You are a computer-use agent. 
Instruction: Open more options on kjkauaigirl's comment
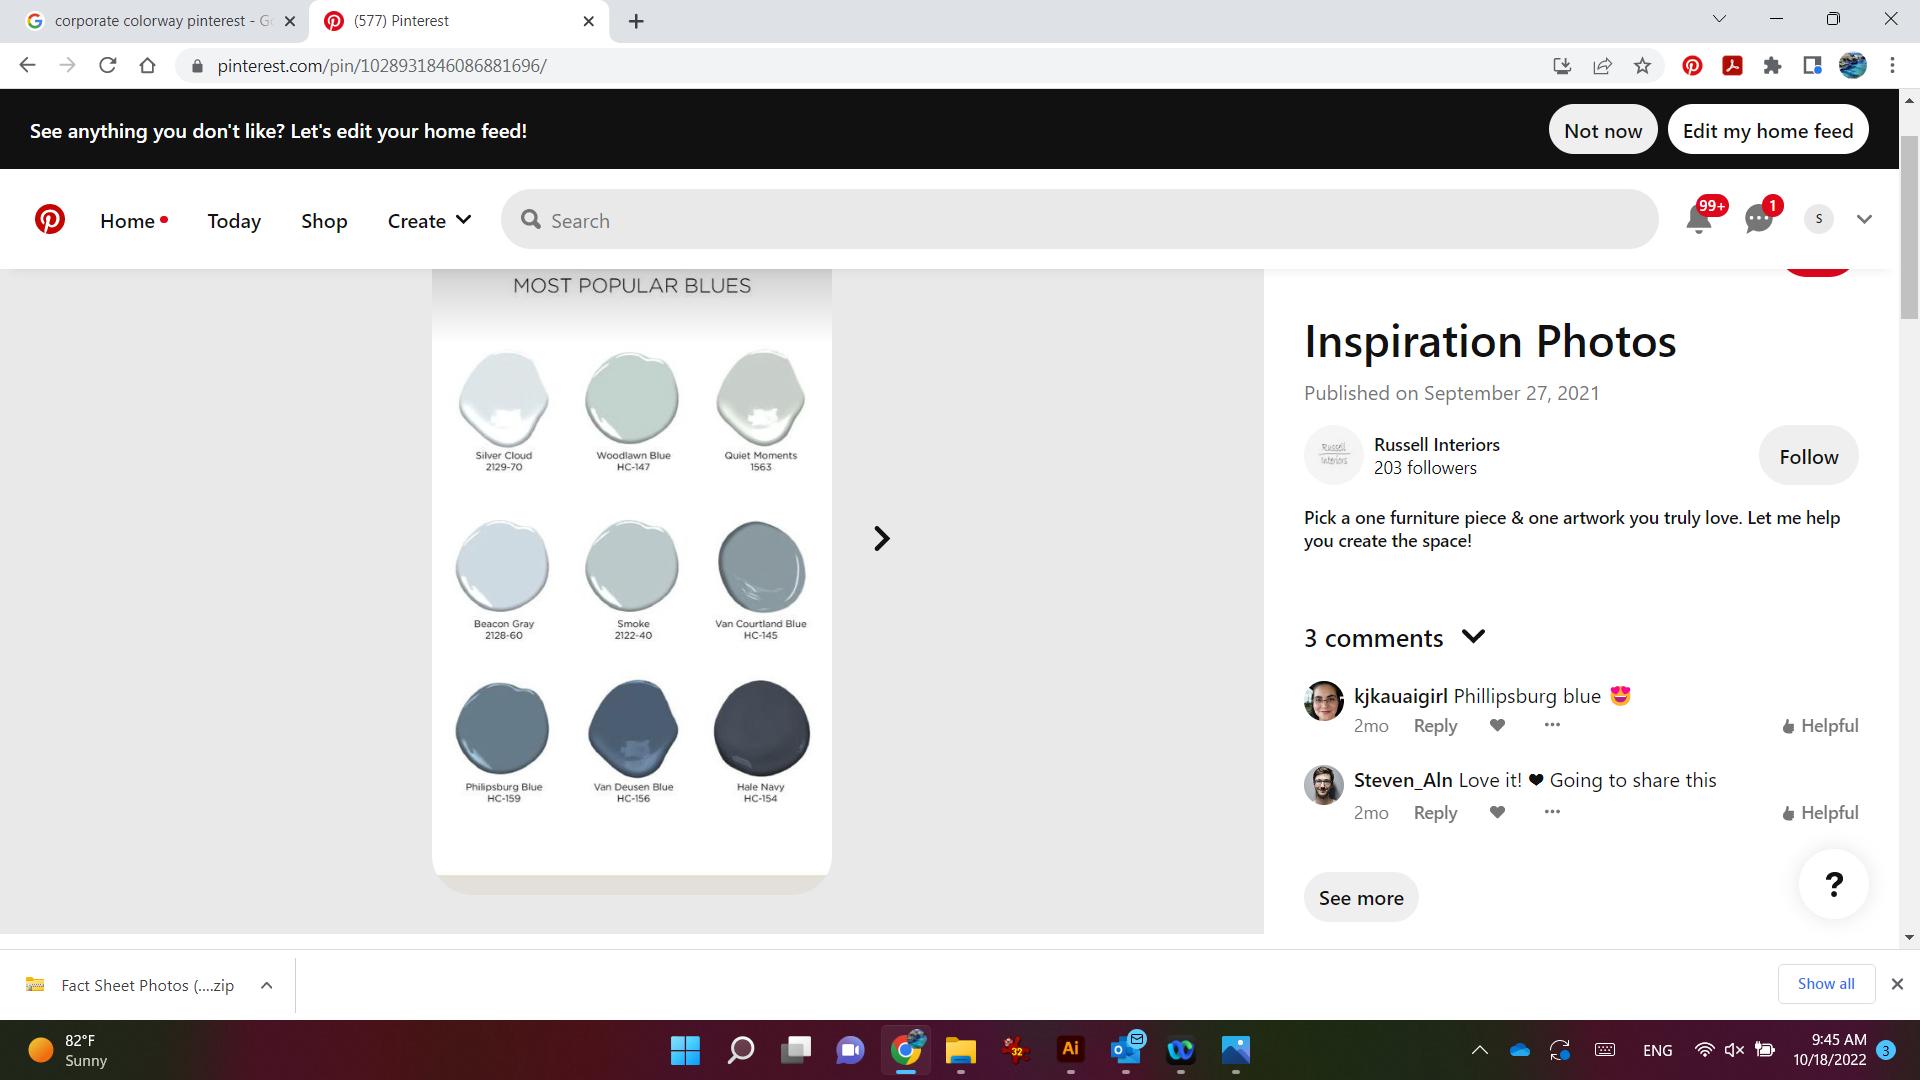point(1552,725)
